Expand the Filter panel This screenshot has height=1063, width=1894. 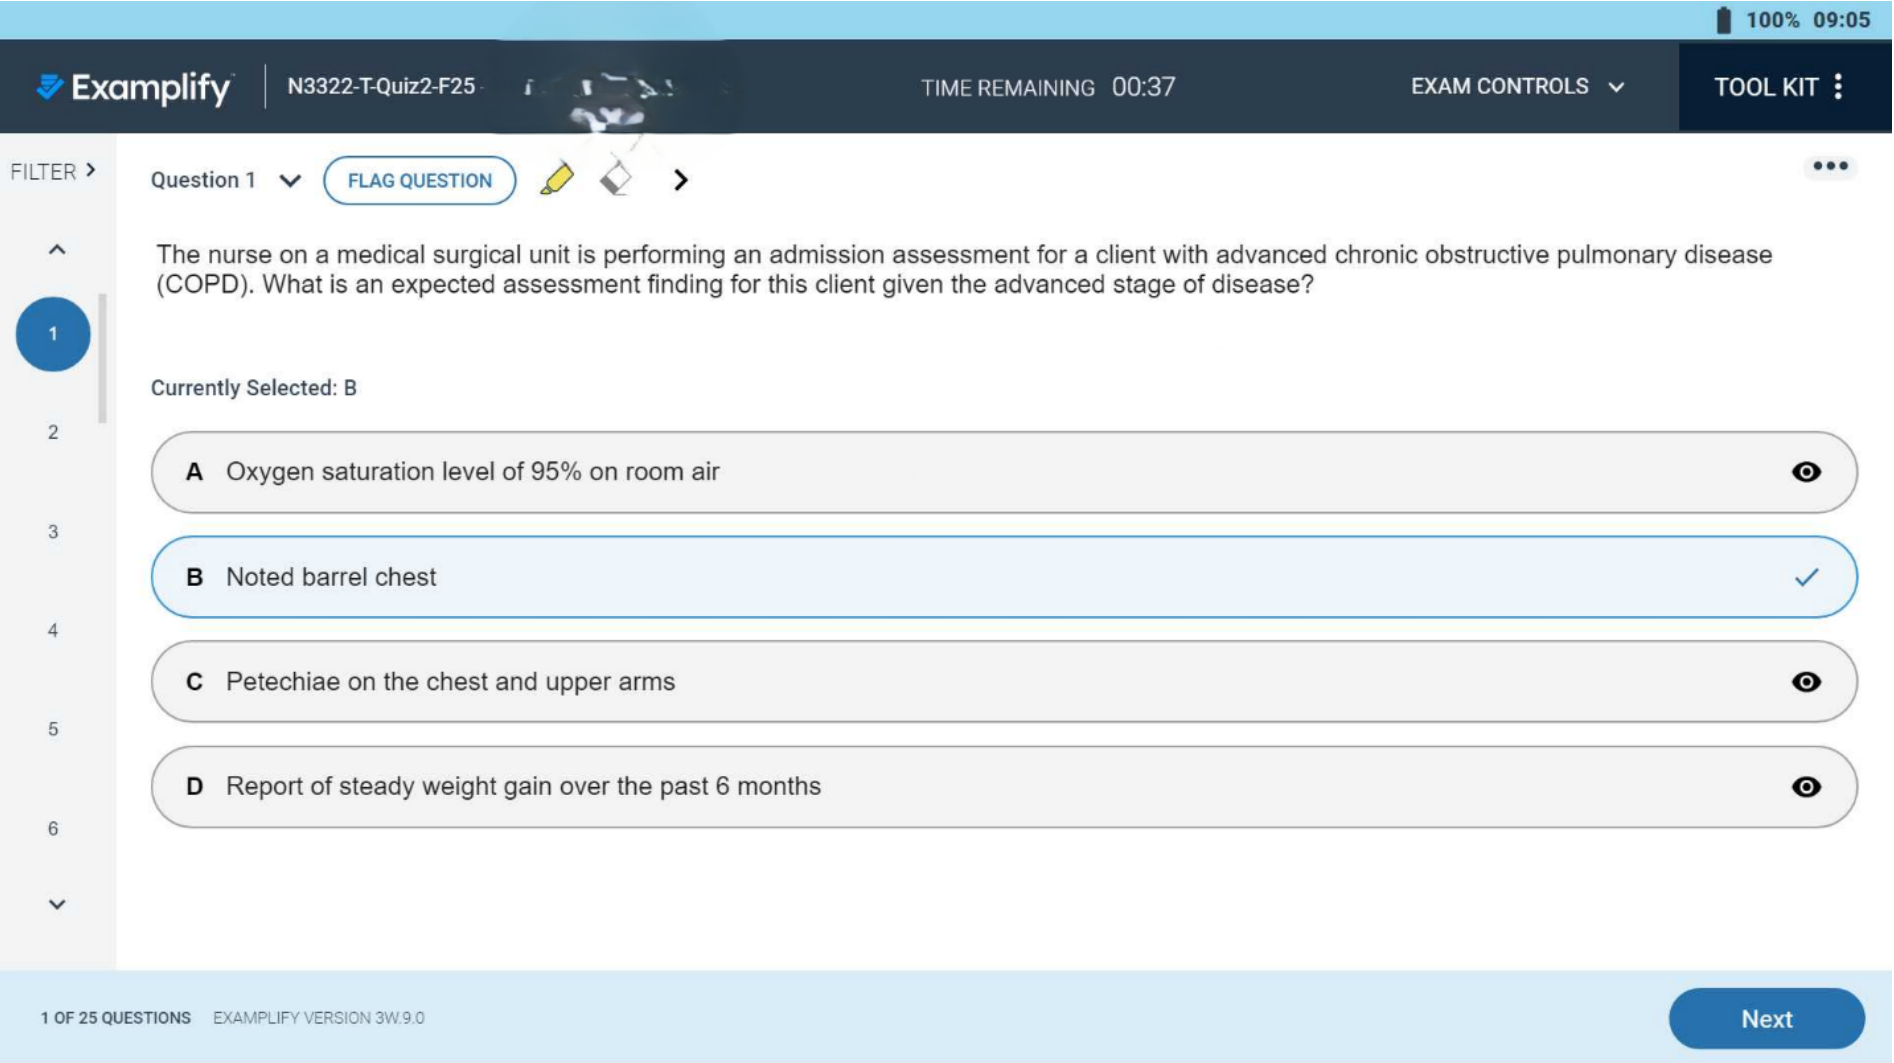coord(53,172)
